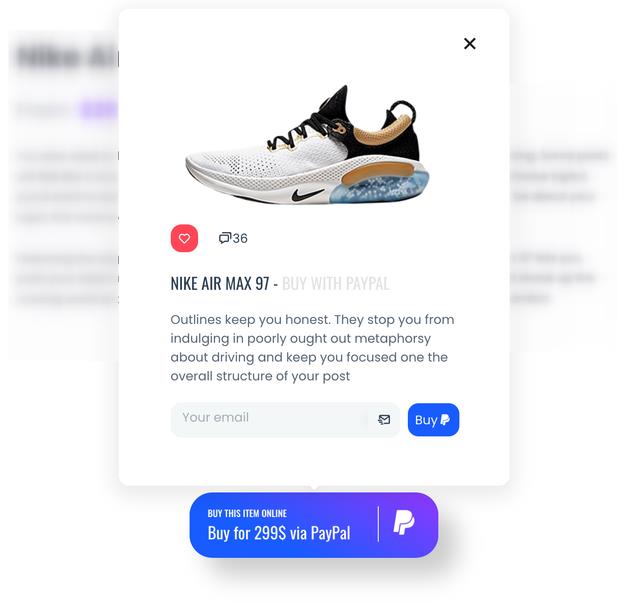
Task: Click the blue air-cushion heel of the sneaker
Action: click(380, 187)
